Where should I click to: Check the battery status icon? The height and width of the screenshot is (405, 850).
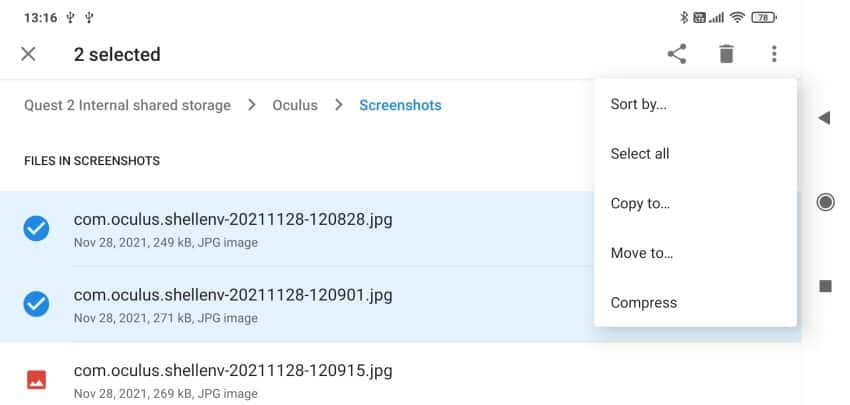tap(764, 18)
